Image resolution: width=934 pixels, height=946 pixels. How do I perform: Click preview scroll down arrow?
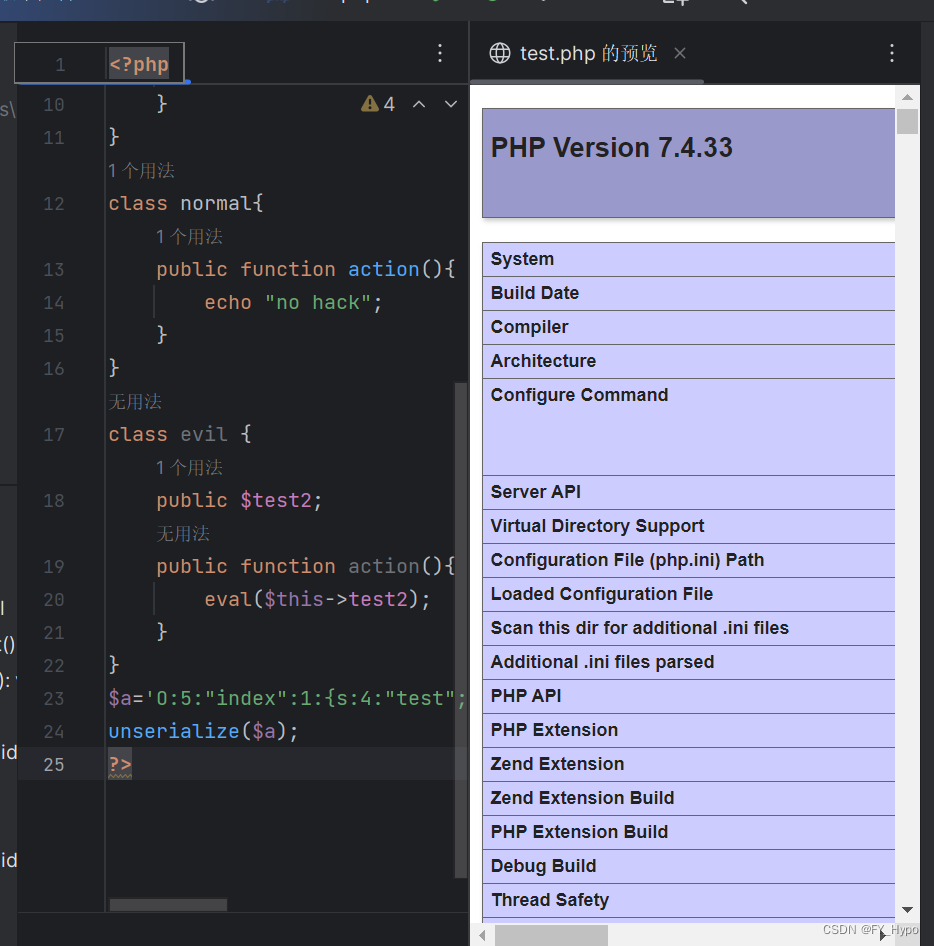[x=907, y=910]
